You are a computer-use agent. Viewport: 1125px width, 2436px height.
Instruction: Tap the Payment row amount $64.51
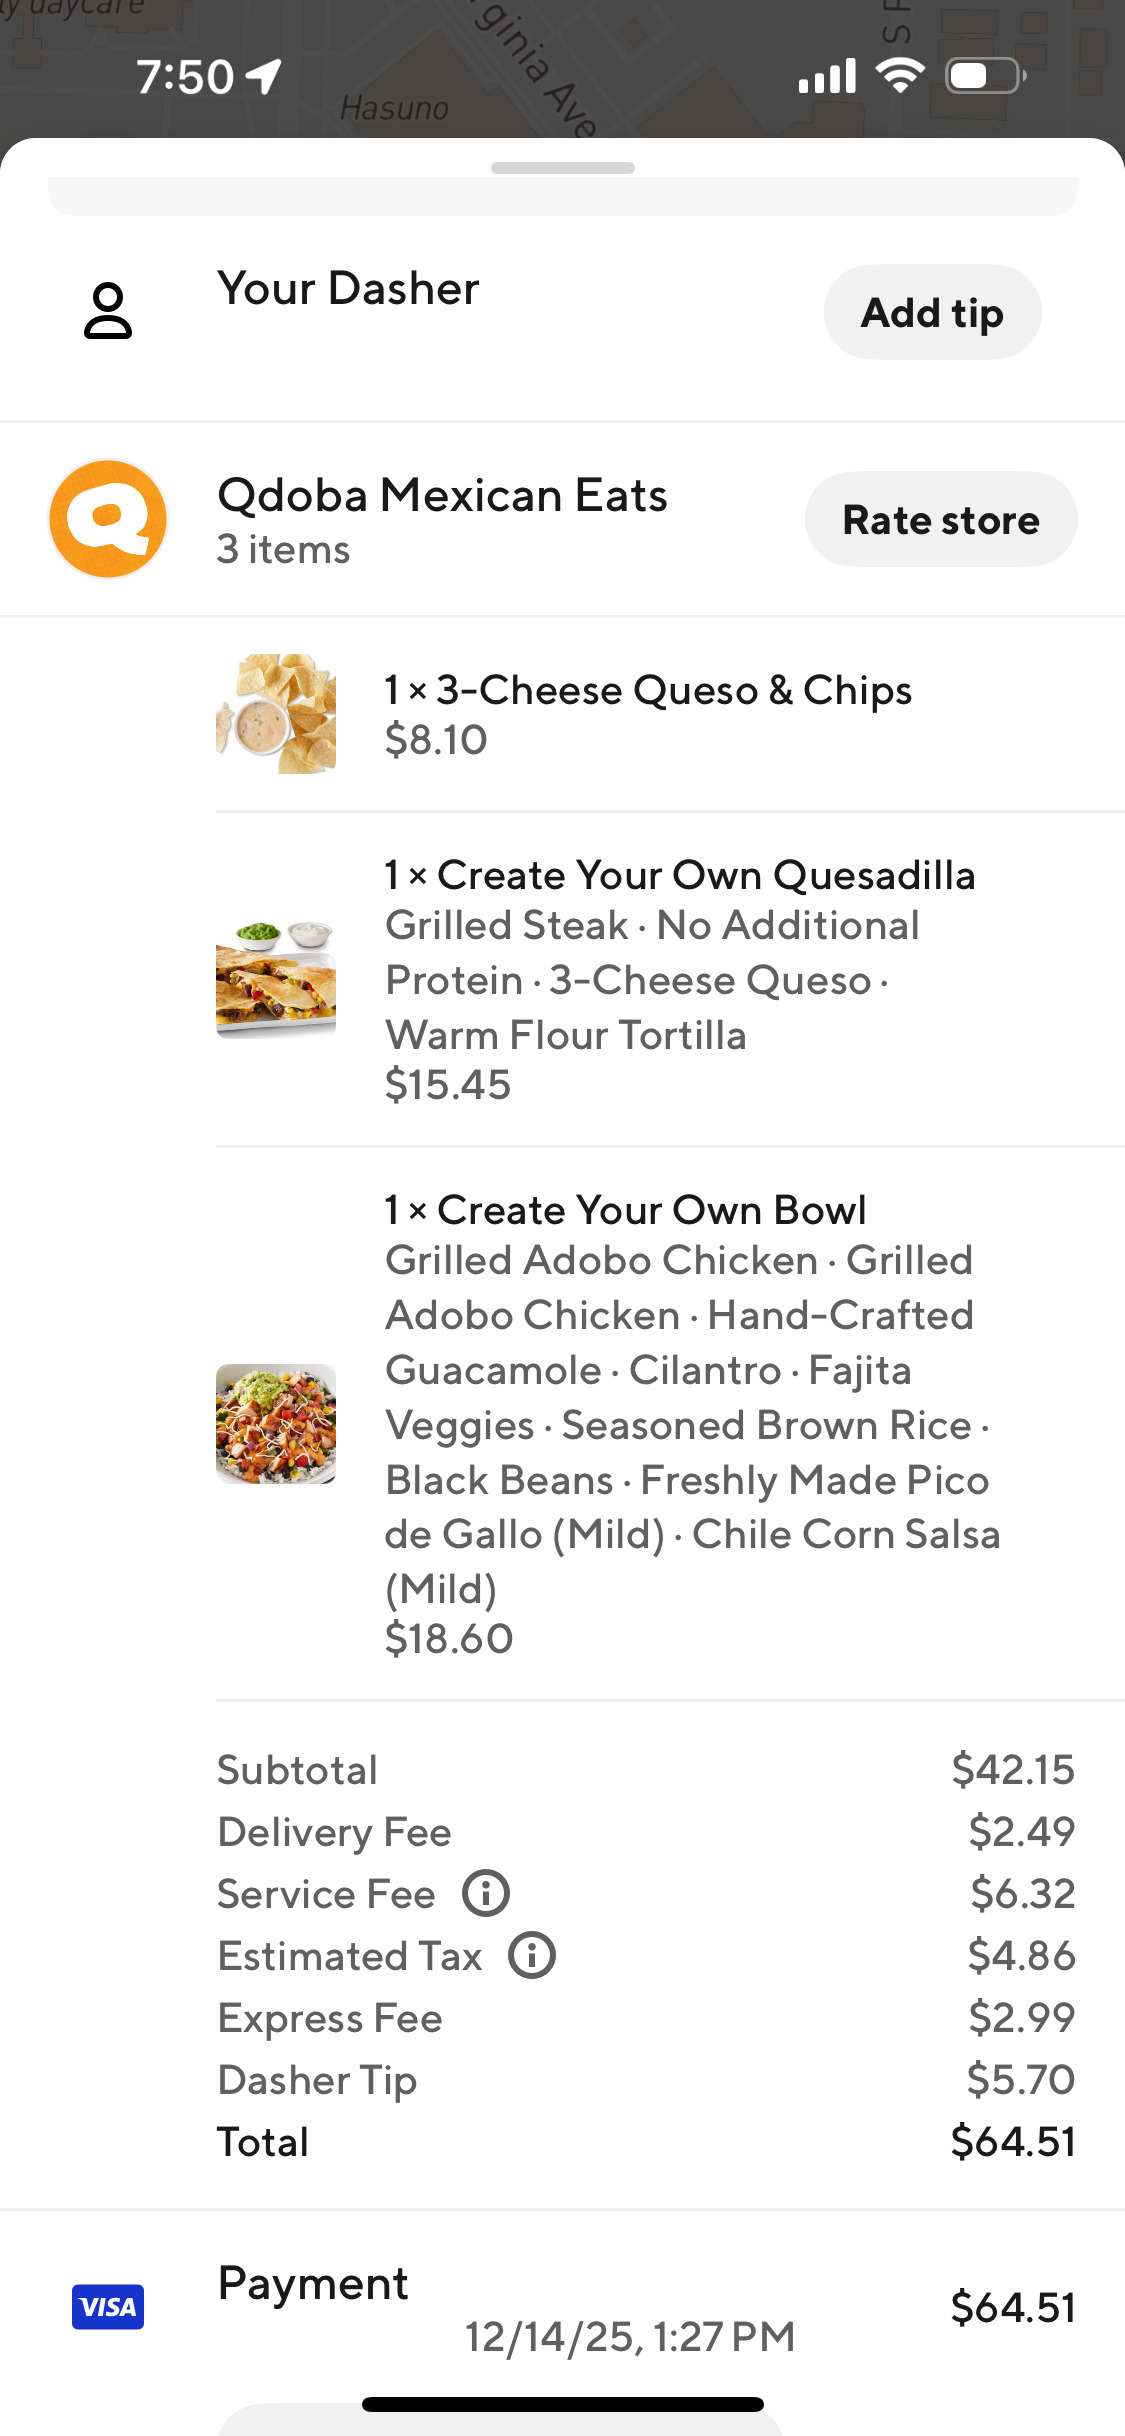[1012, 2307]
